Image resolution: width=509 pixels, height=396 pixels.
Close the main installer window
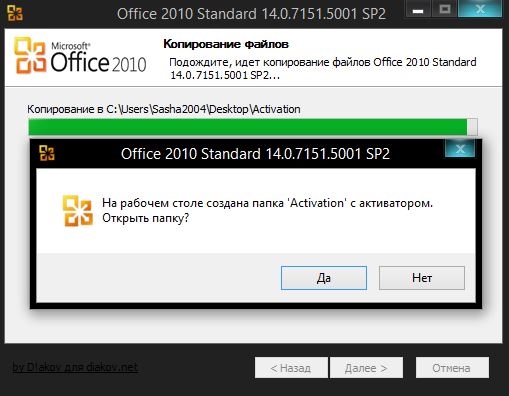[480, 9]
